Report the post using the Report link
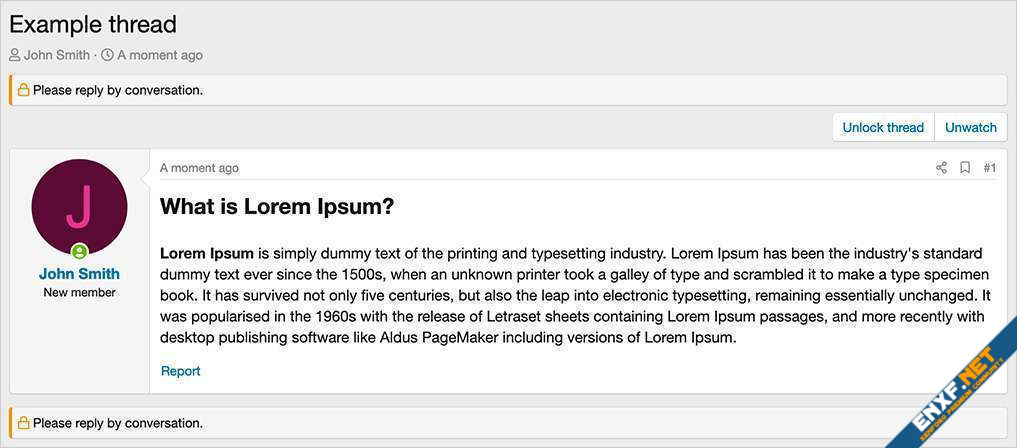This screenshot has width=1017, height=448. [181, 371]
